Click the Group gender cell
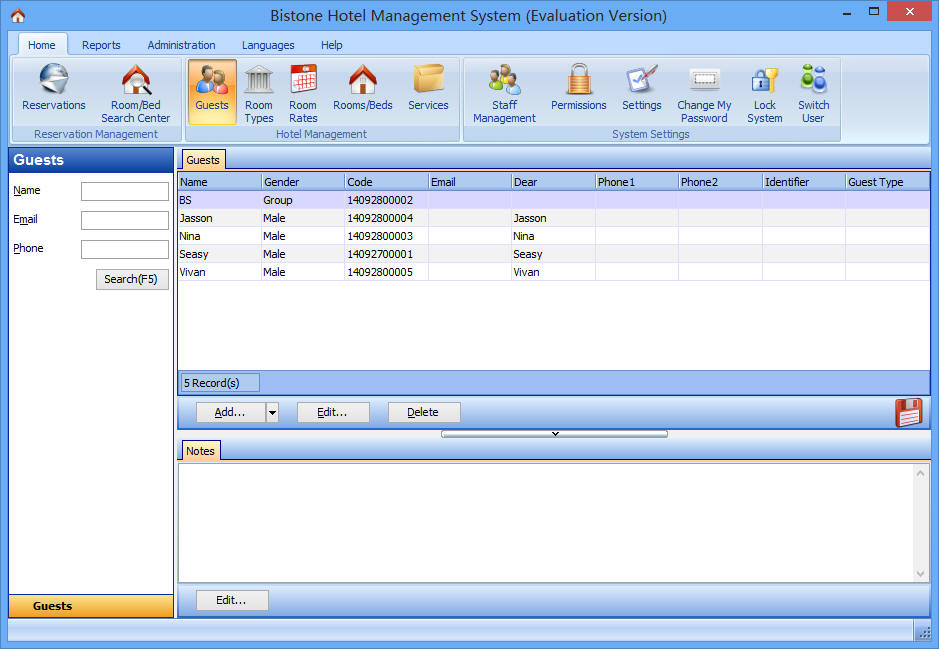Viewport: 939px width, 649px height. (x=303, y=200)
